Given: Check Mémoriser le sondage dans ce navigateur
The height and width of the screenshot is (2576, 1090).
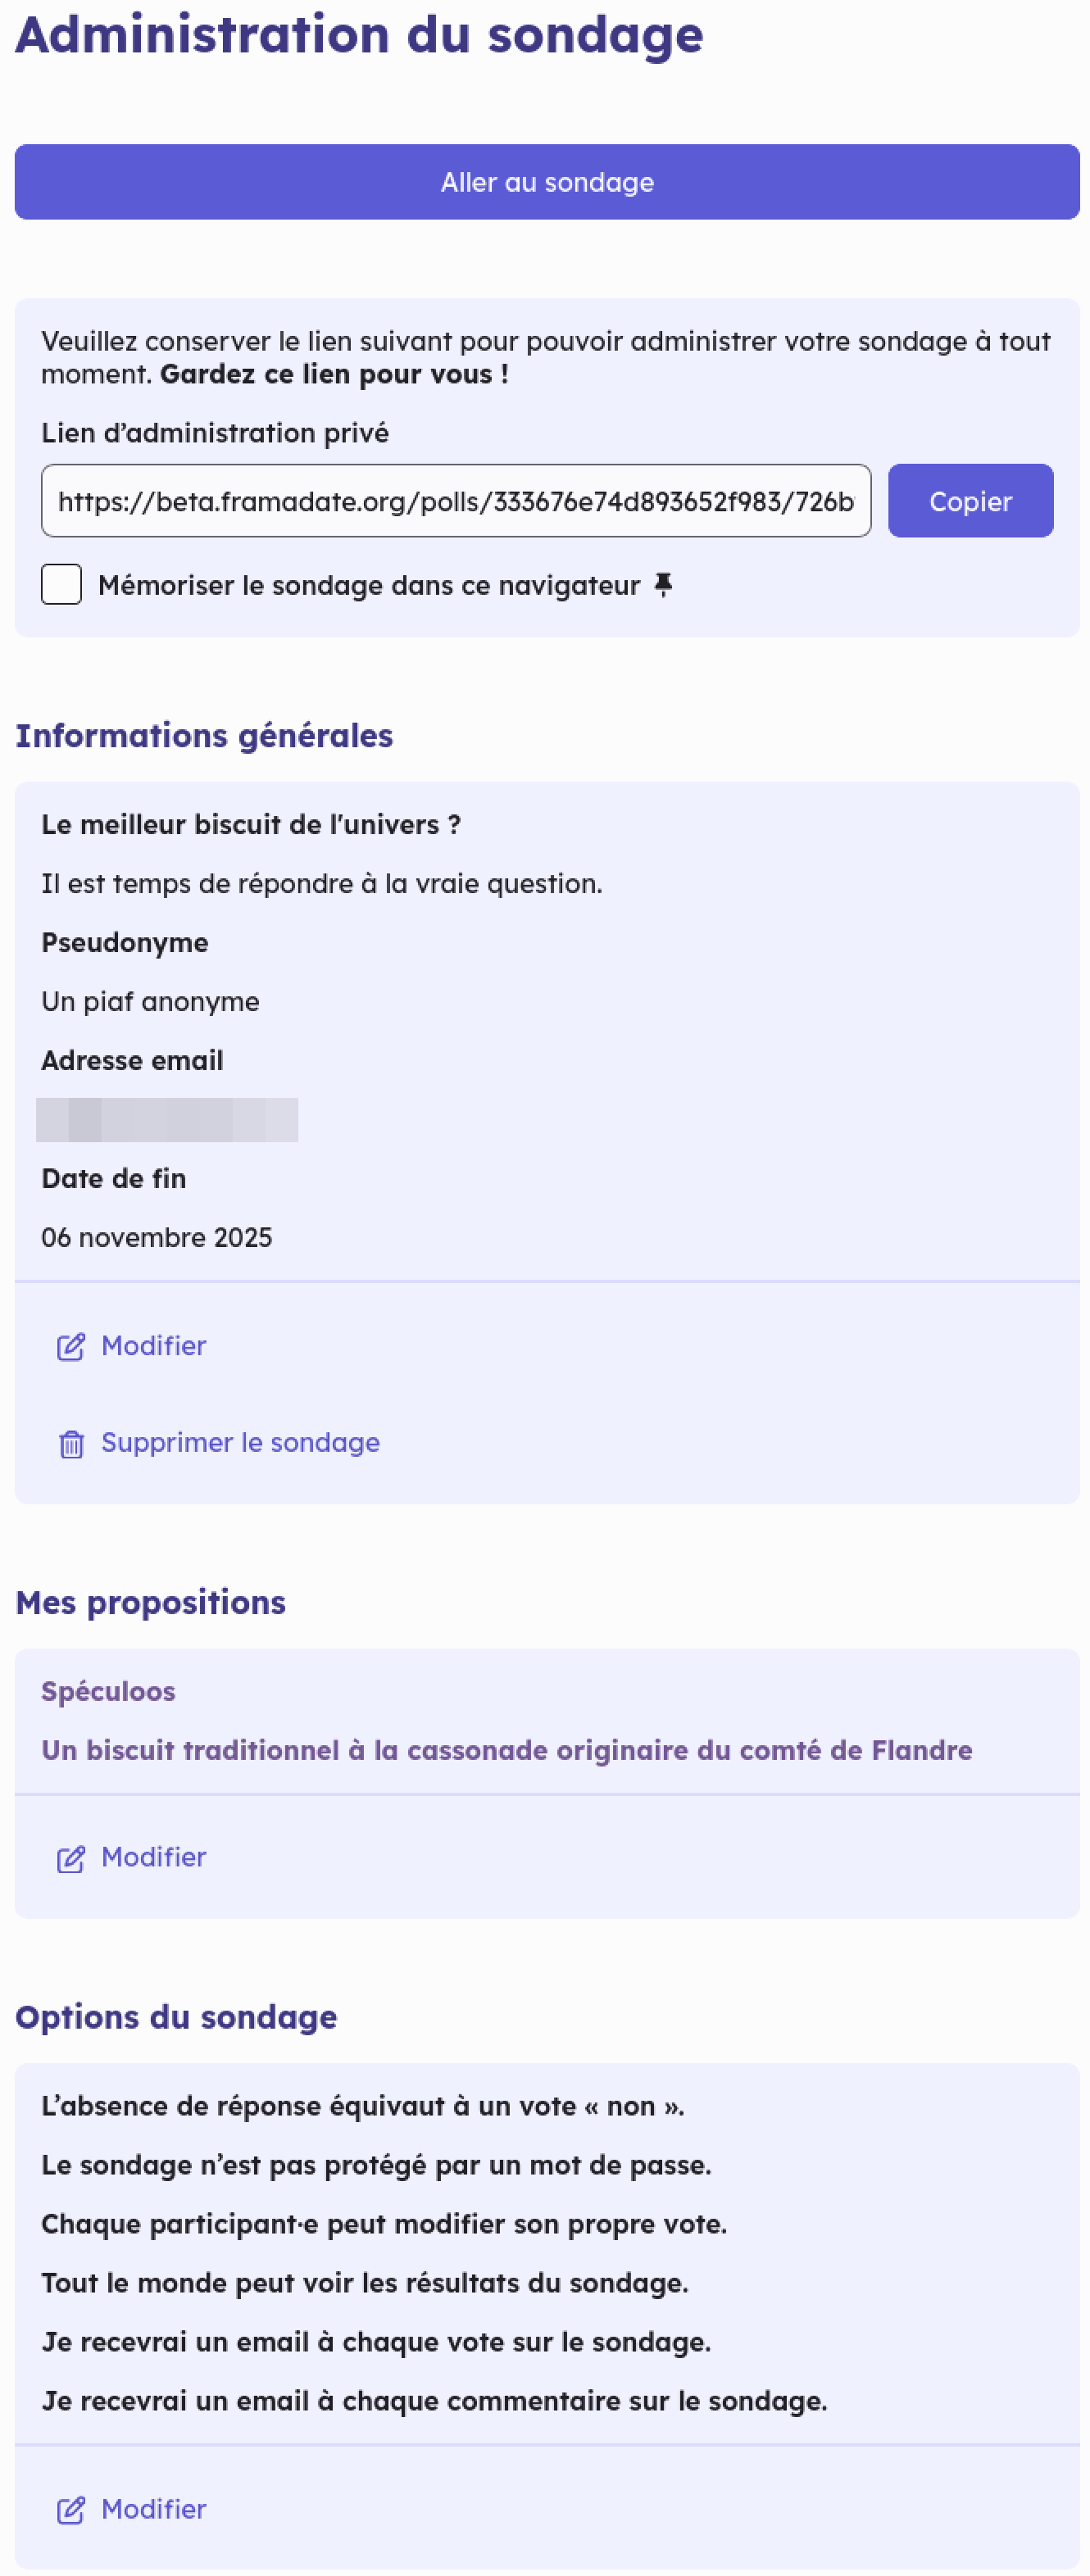Looking at the screenshot, I should point(61,584).
